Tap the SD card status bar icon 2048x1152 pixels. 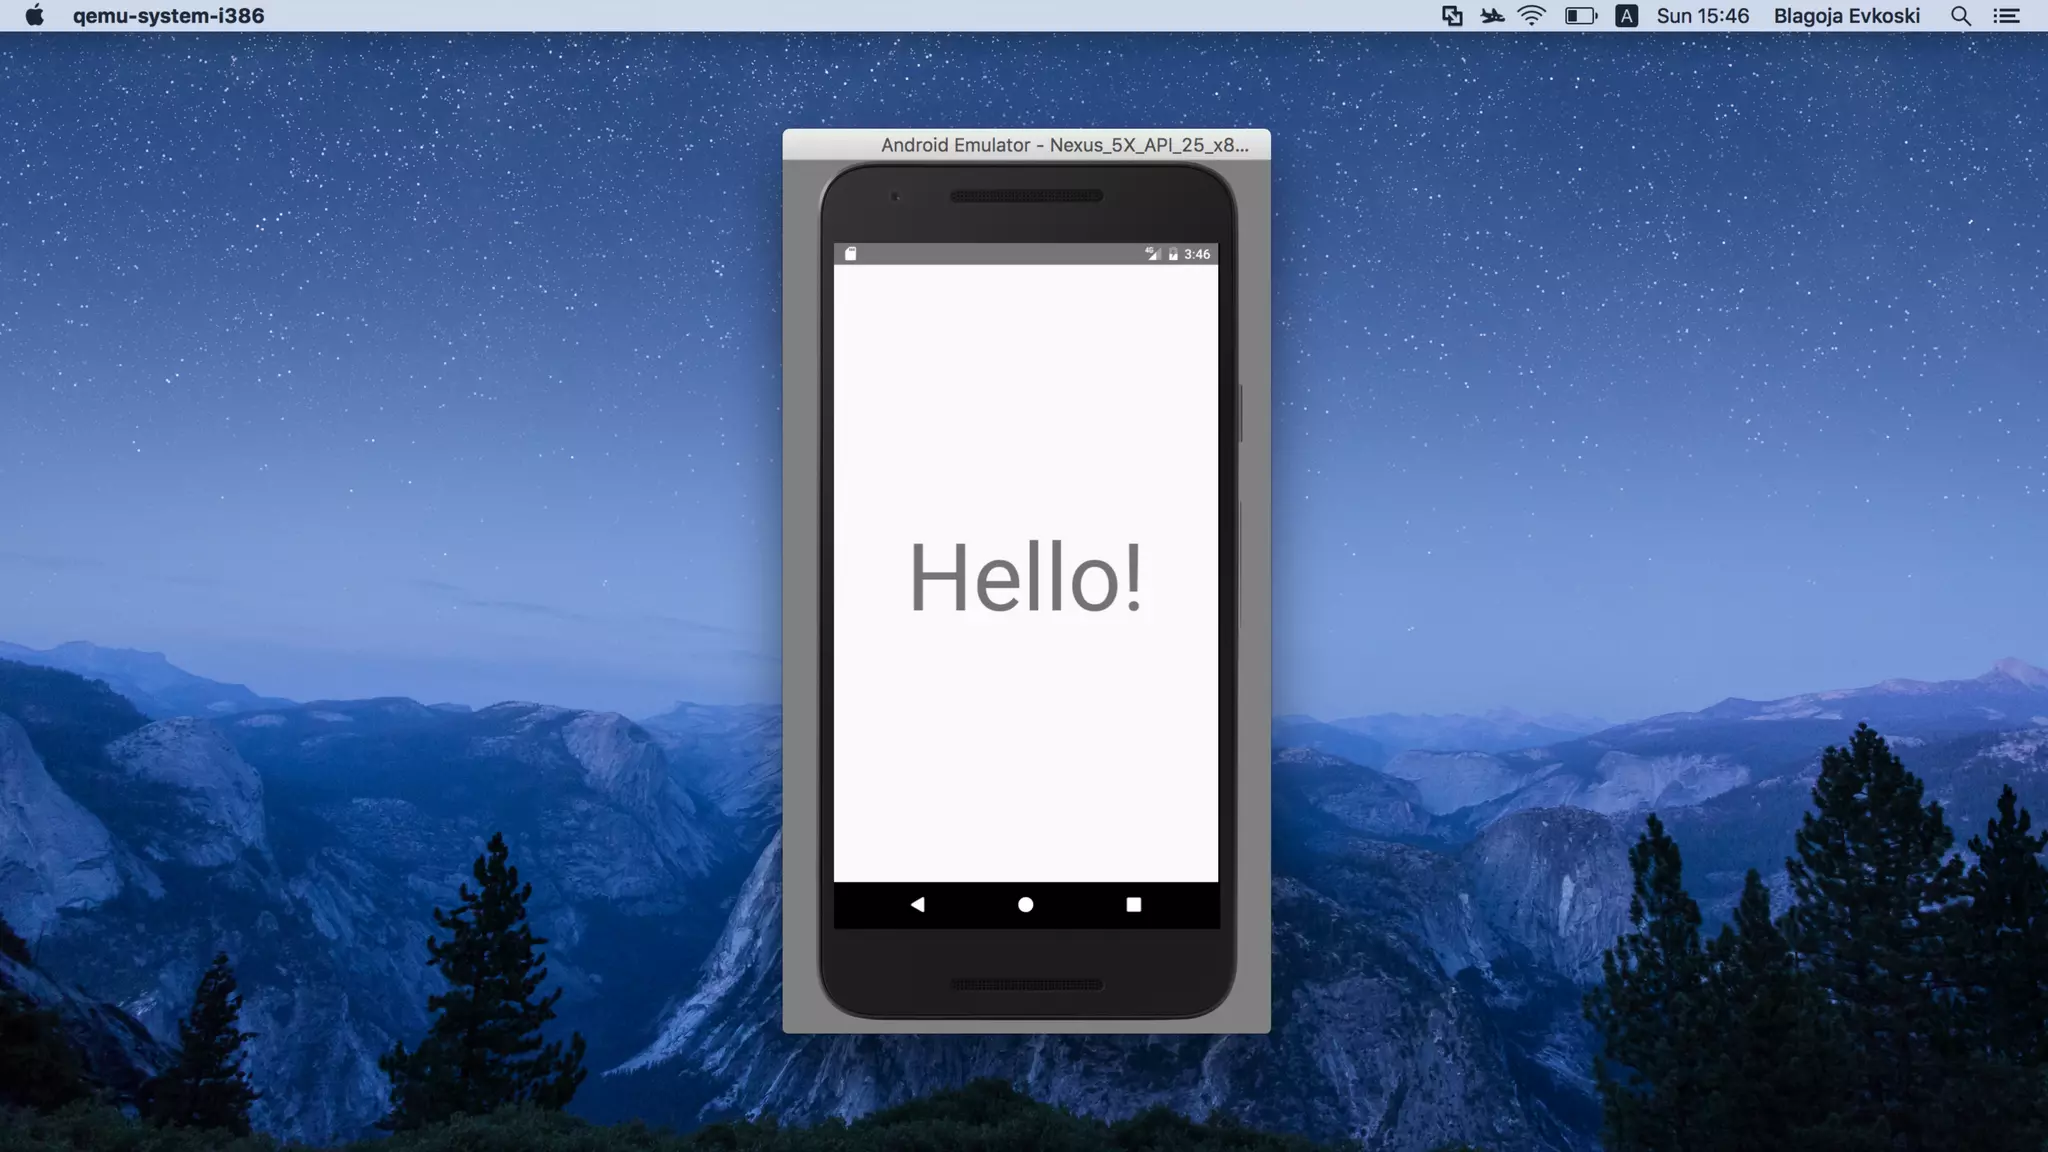coord(851,254)
